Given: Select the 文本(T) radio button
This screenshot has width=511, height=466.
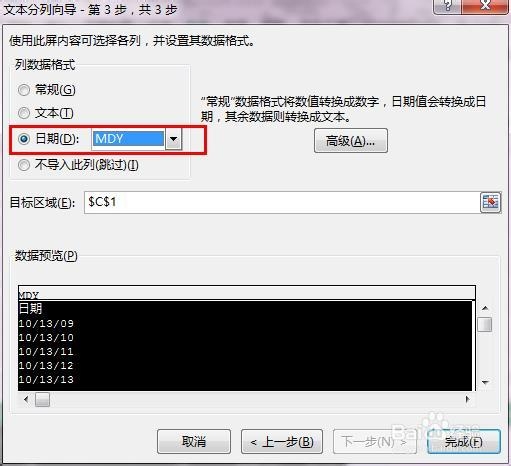Looking at the screenshot, I should (x=24, y=113).
